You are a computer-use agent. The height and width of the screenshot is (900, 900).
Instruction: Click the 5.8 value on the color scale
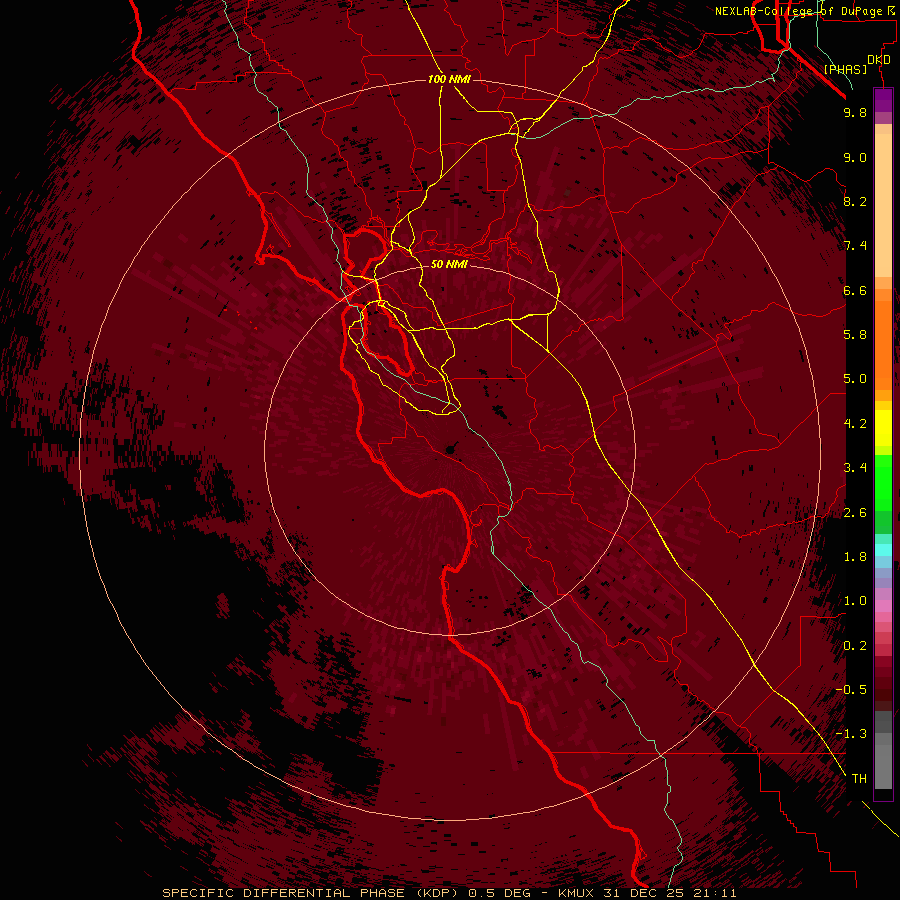[x=855, y=335]
